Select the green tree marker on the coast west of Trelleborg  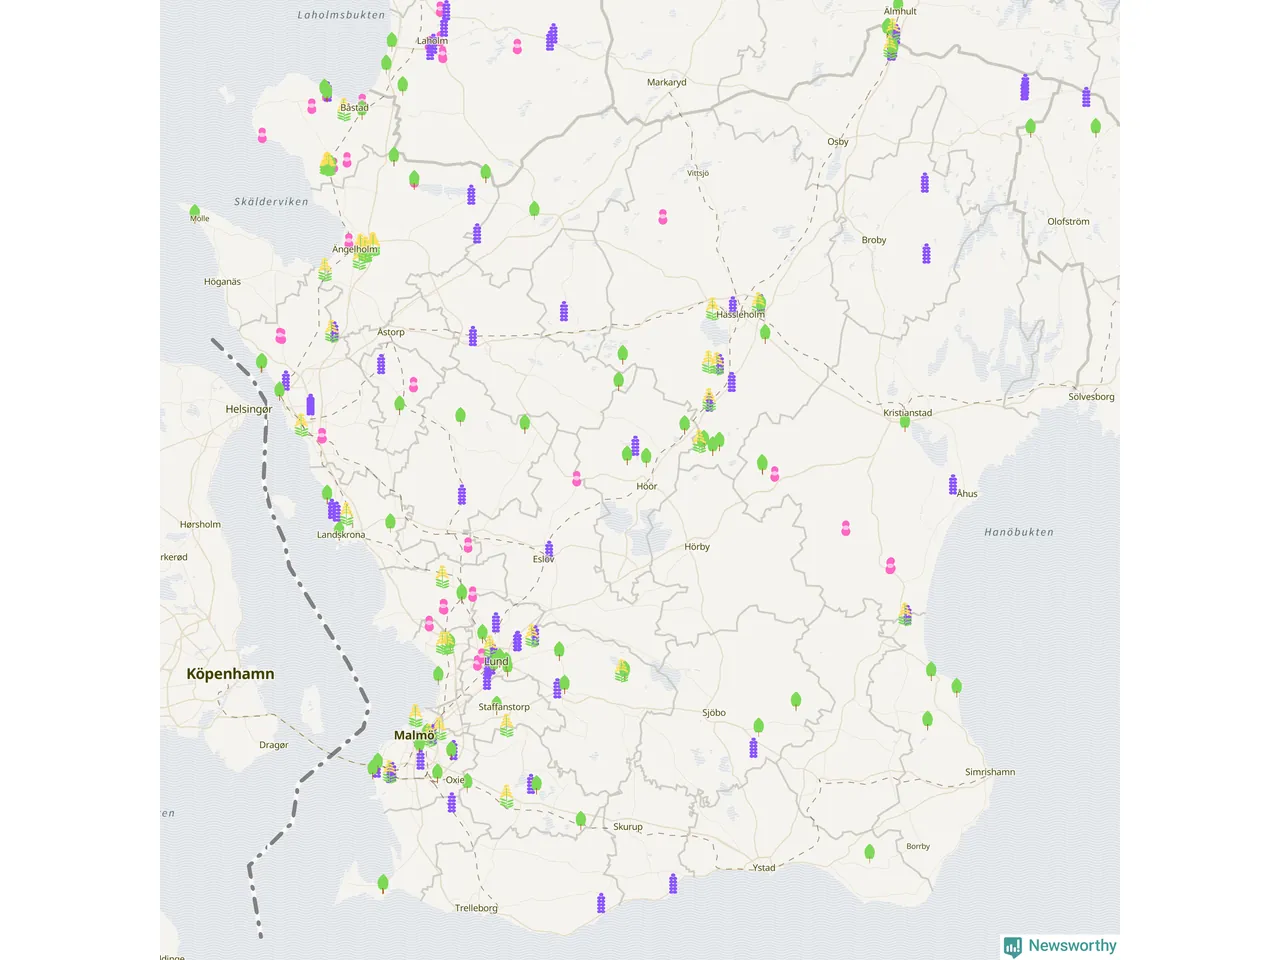point(383,883)
